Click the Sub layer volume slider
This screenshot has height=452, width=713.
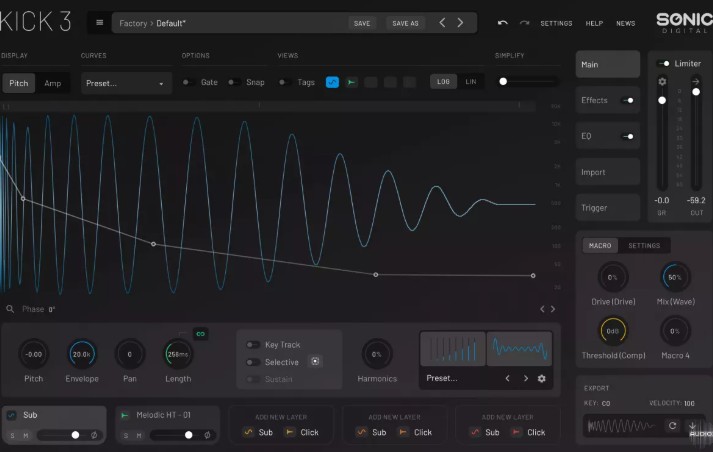(x=75, y=435)
